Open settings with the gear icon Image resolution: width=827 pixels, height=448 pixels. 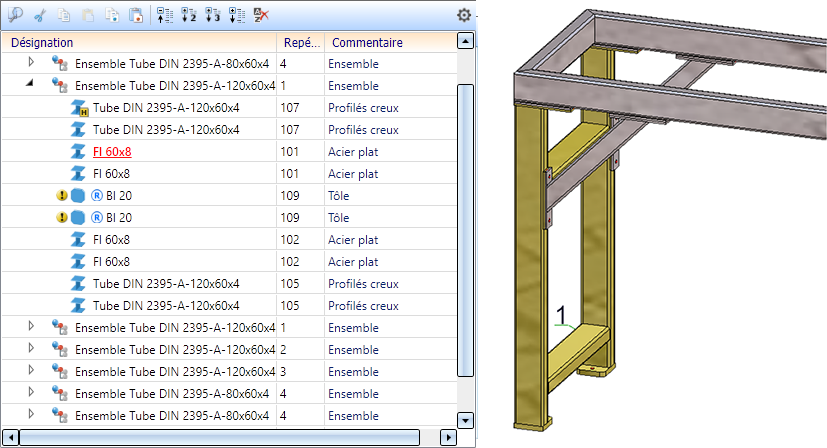[x=463, y=15]
